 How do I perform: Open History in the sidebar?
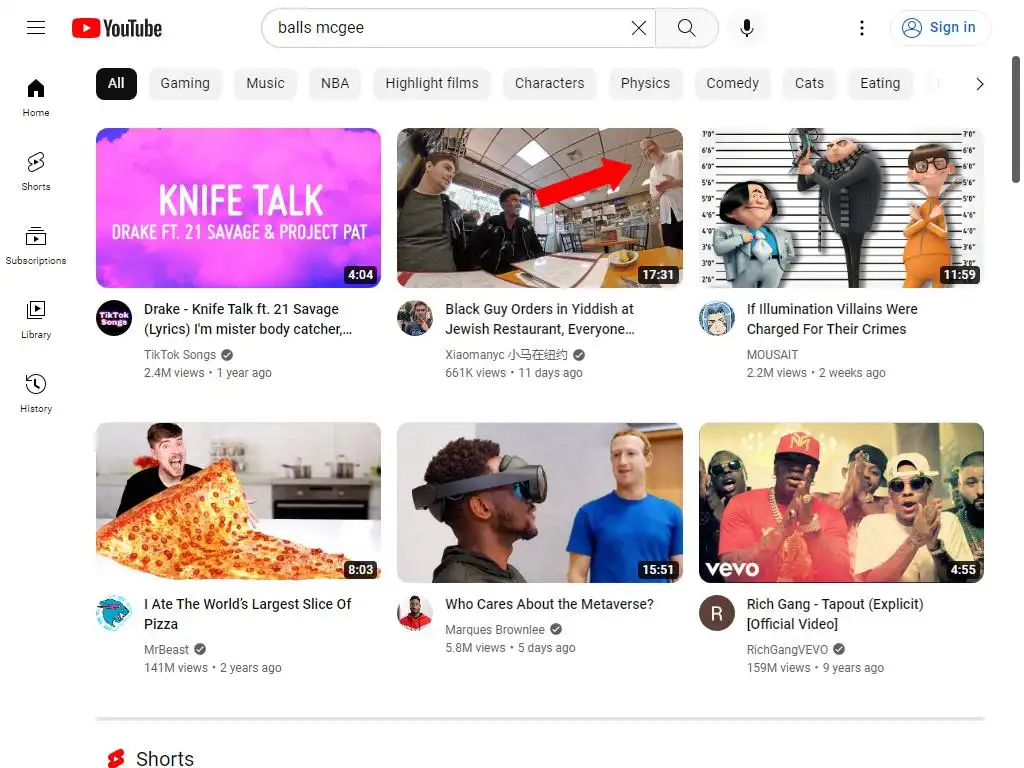click(36, 393)
